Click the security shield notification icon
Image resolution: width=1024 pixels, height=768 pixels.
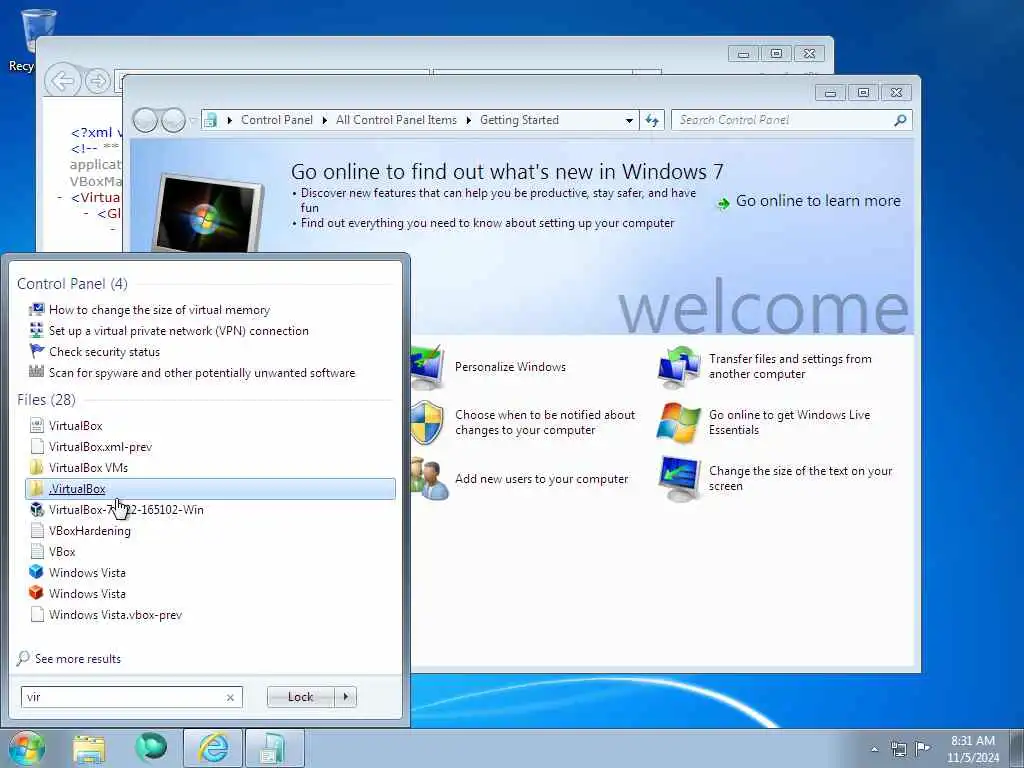point(426,423)
